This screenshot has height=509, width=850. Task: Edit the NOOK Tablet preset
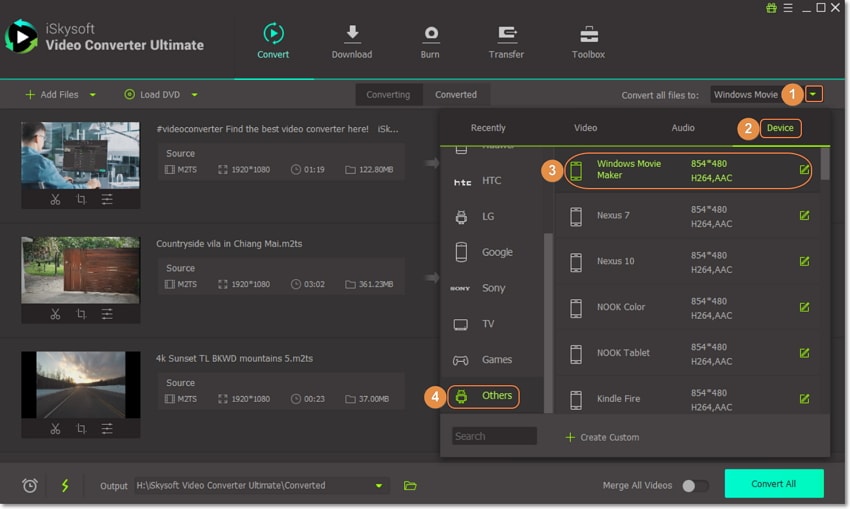pyautogui.click(x=804, y=353)
